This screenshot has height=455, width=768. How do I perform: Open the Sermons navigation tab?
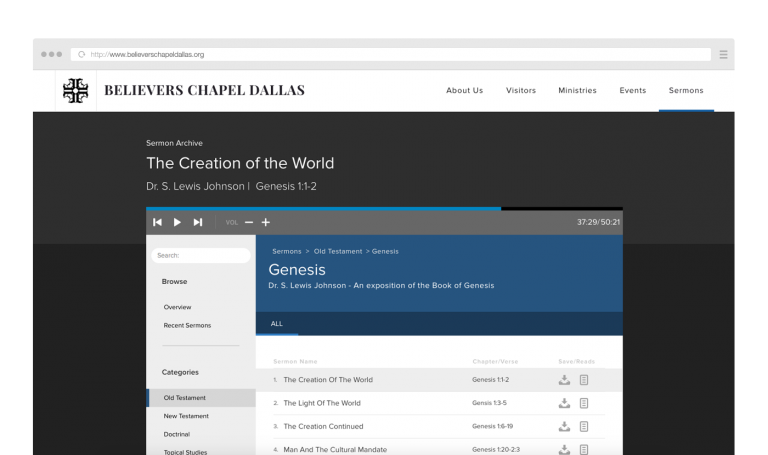click(686, 91)
